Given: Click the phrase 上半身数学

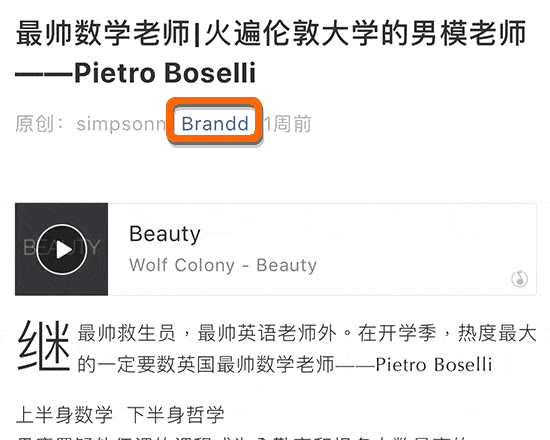Looking at the screenshot, I should click(64, 414).
